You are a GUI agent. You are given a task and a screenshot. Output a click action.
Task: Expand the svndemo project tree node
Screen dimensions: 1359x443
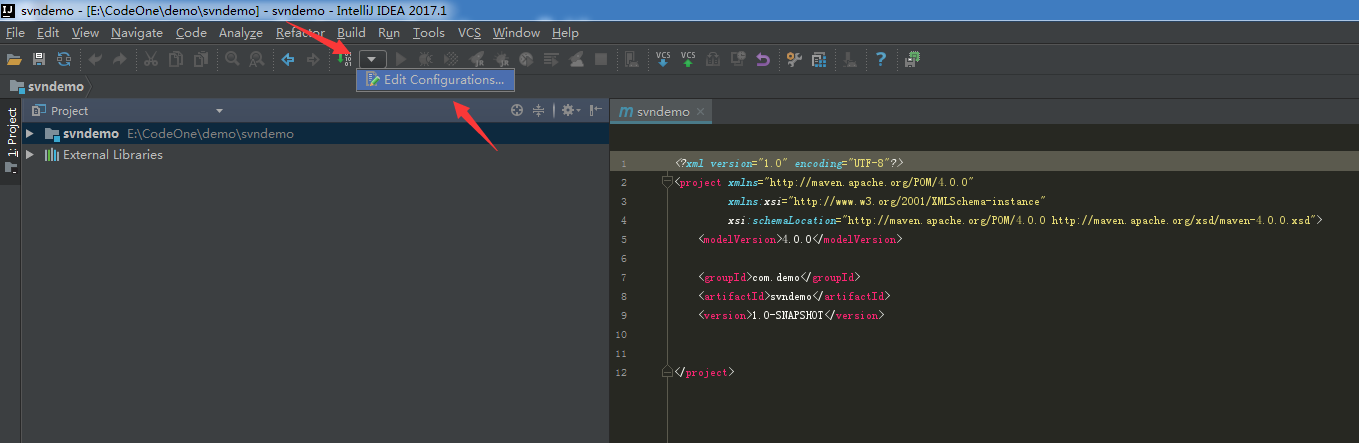click(x=30, y=133)
